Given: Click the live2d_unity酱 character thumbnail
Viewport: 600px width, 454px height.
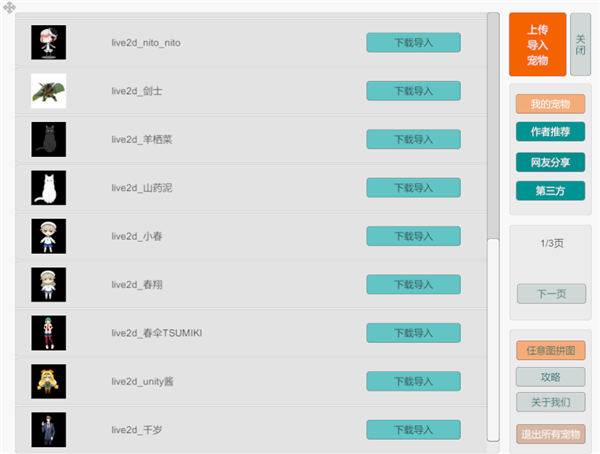Looking at the screenshot, I should (x=48, y=381).
